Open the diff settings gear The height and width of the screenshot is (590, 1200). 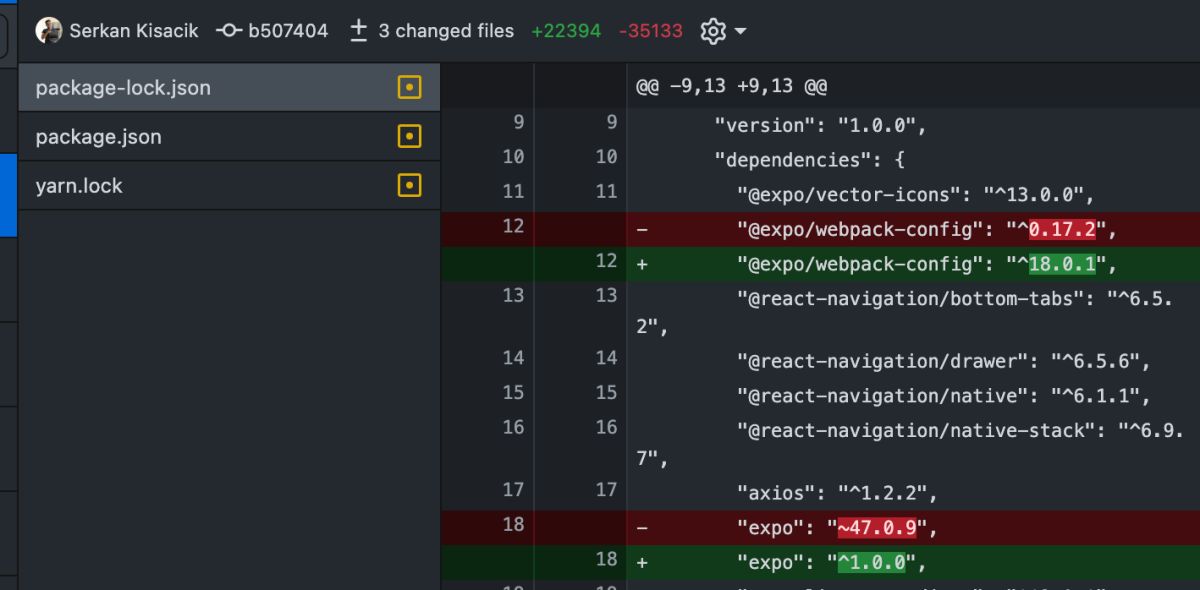tap(712, 31)
